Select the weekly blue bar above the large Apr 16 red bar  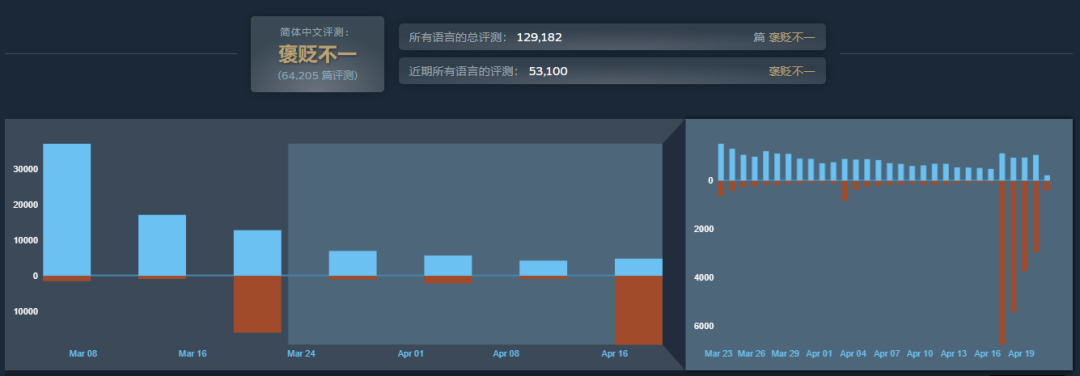638,267
